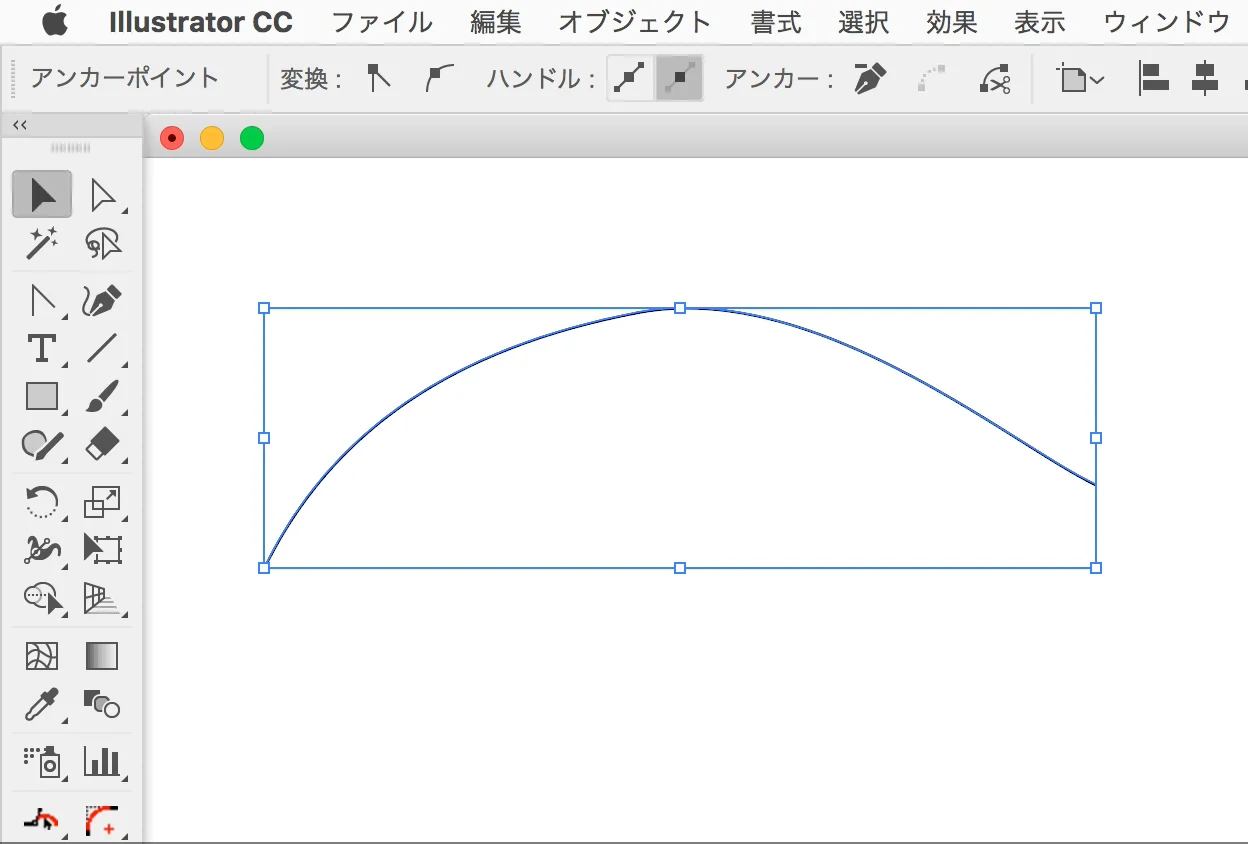Screen dimensions: 1248x844
Task: Open the 効果 menu
Action: coord(952,22)
